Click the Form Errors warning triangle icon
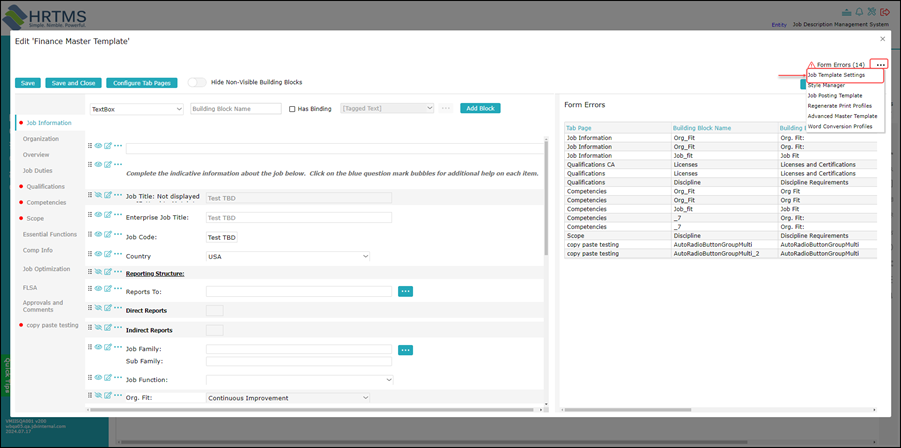The height and width of the screenshot is (448, 901). (811, 65)
